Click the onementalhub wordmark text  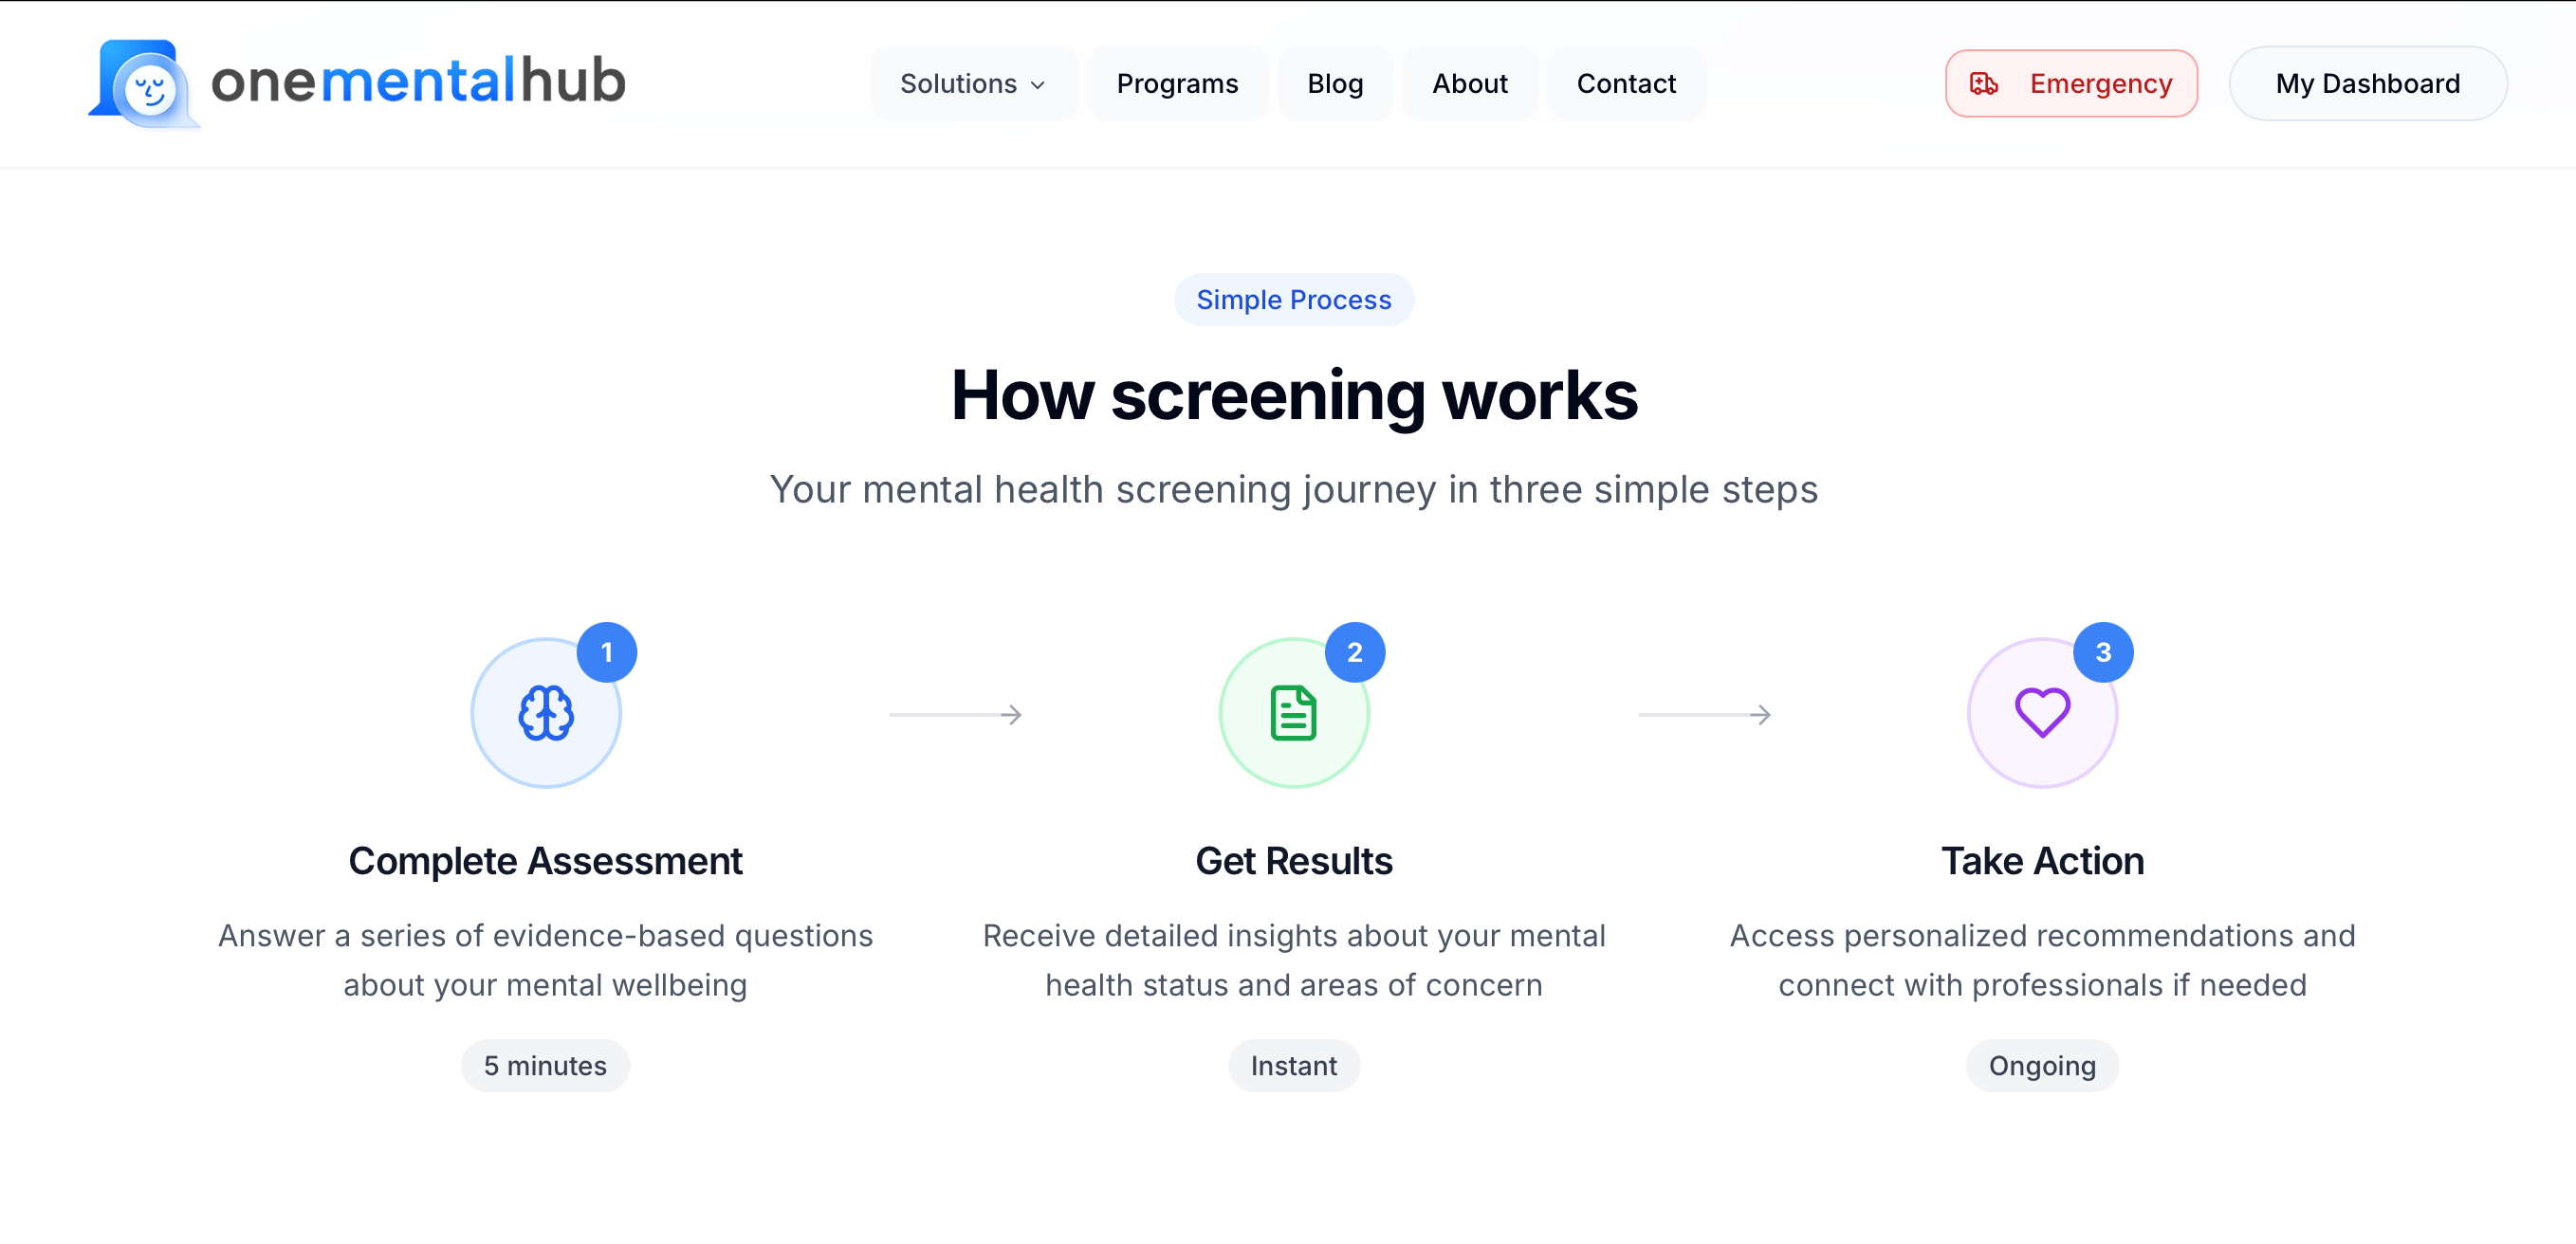(418, 82)
